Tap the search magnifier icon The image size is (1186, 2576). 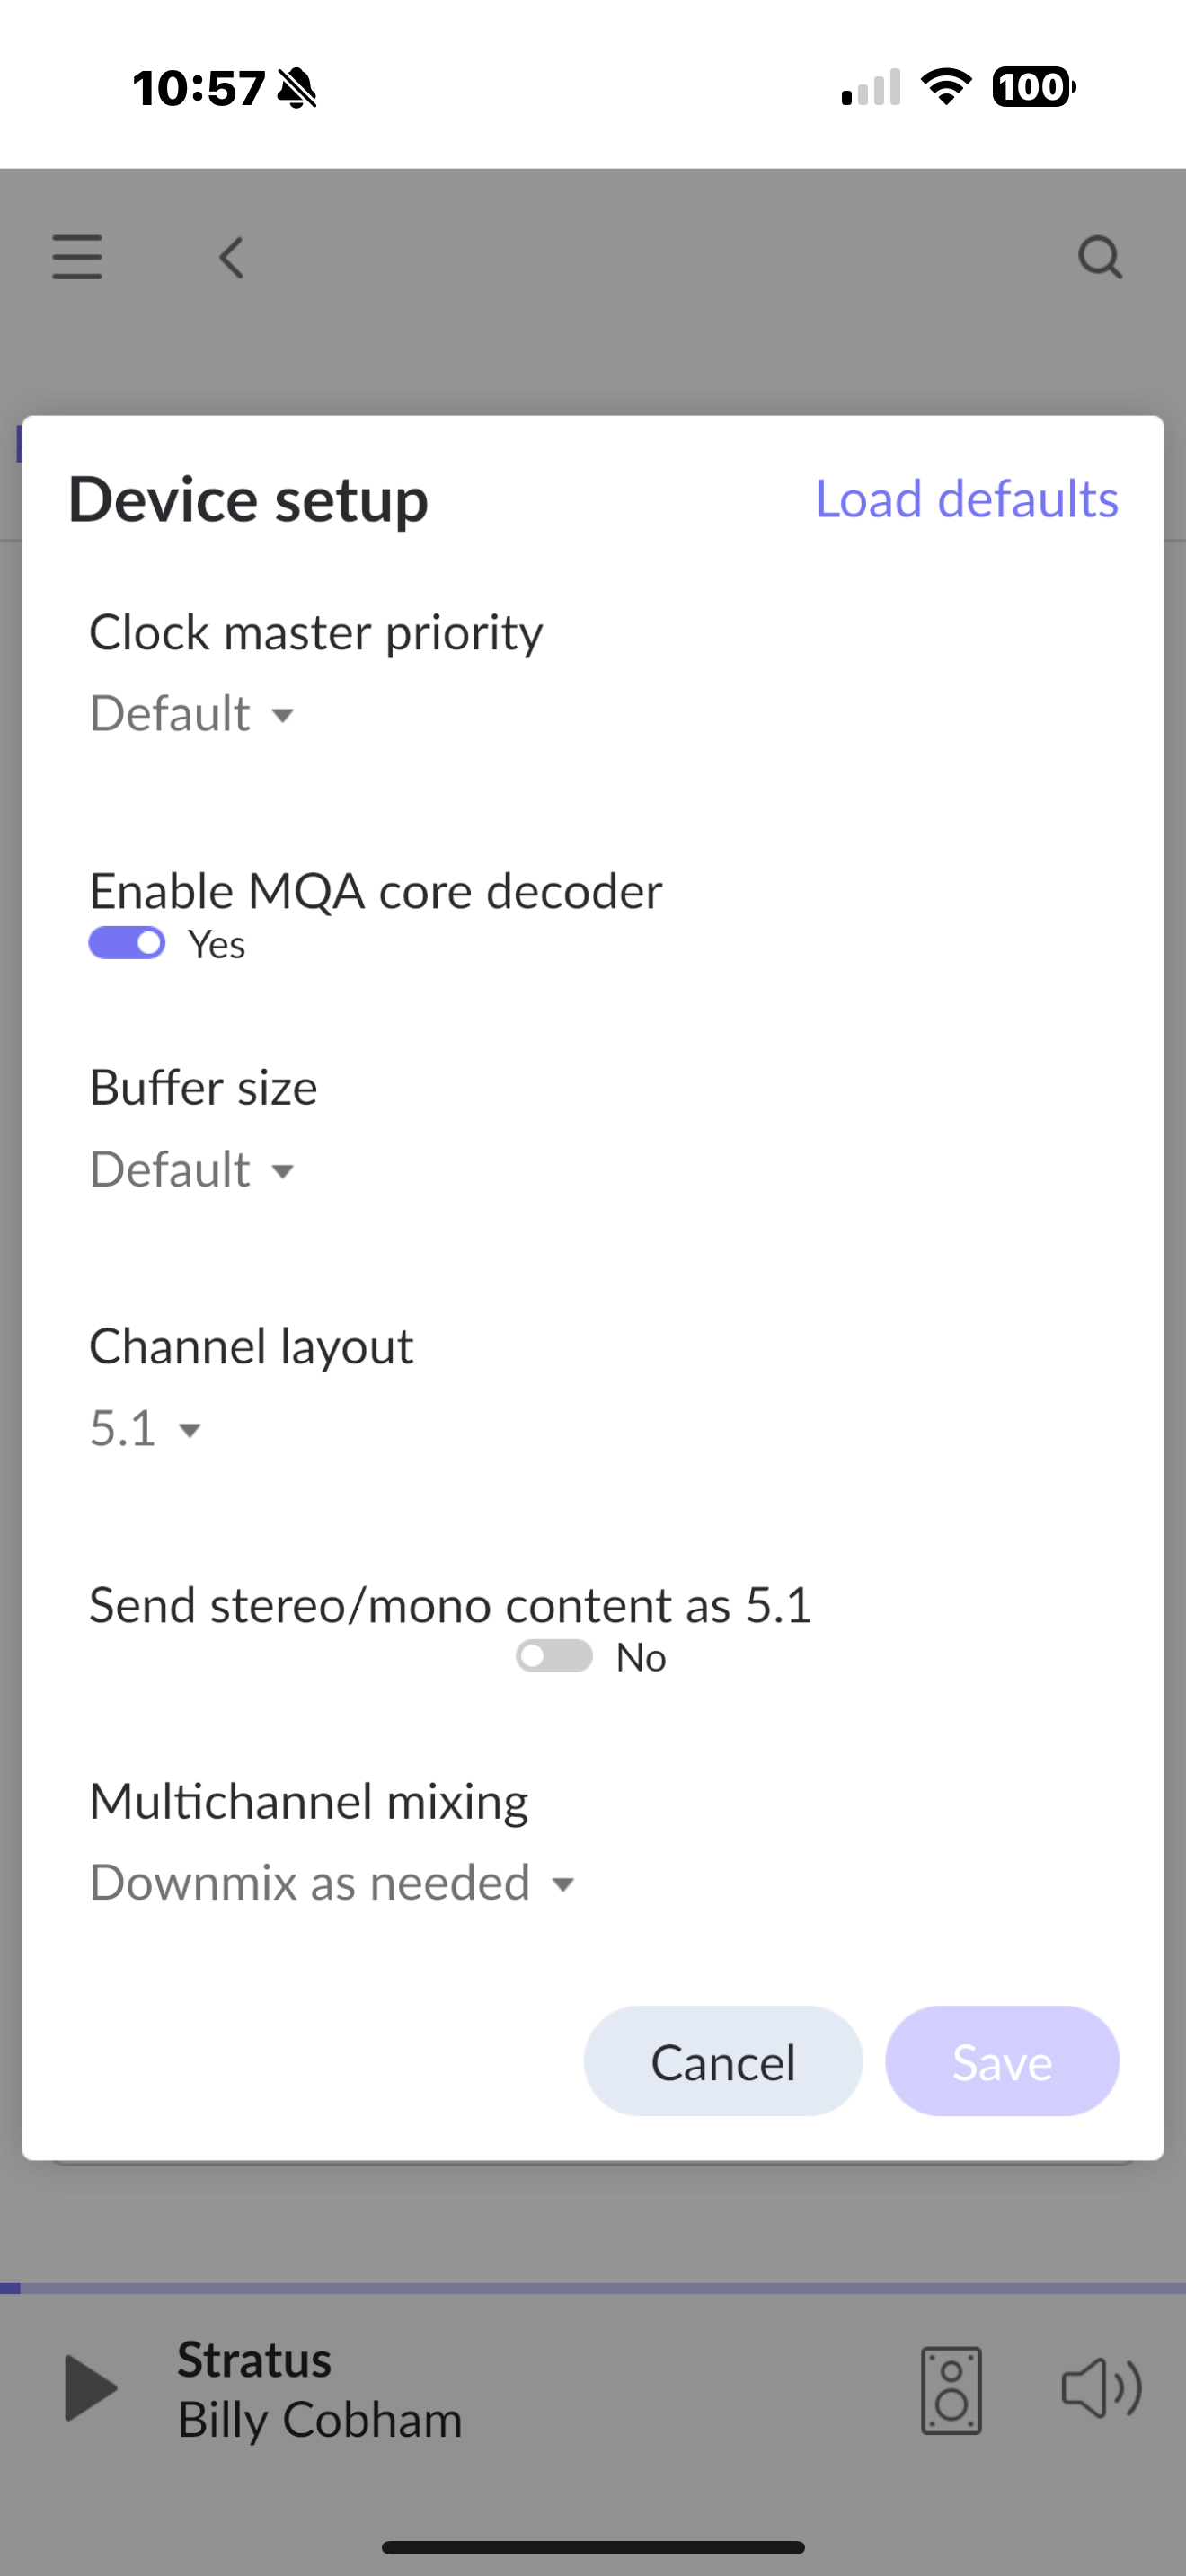click(1100, 257)
